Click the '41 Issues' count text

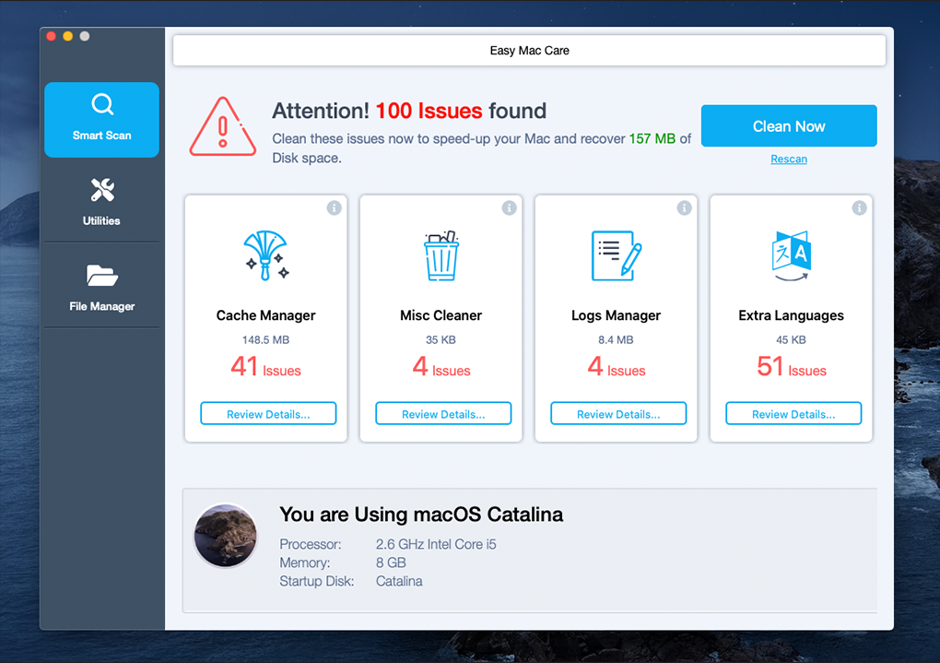(x=266, y=366)
